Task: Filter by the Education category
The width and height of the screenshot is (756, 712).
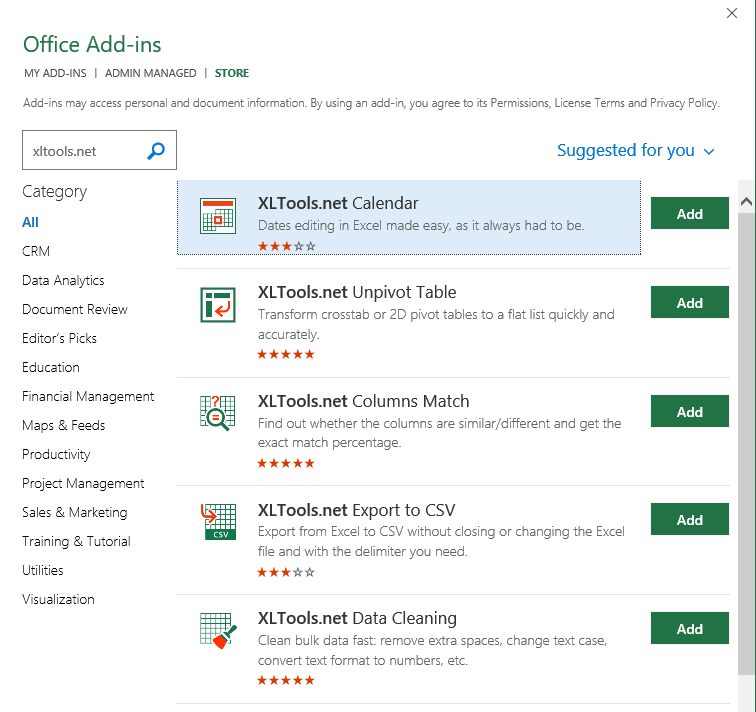Action: [51, 367]
